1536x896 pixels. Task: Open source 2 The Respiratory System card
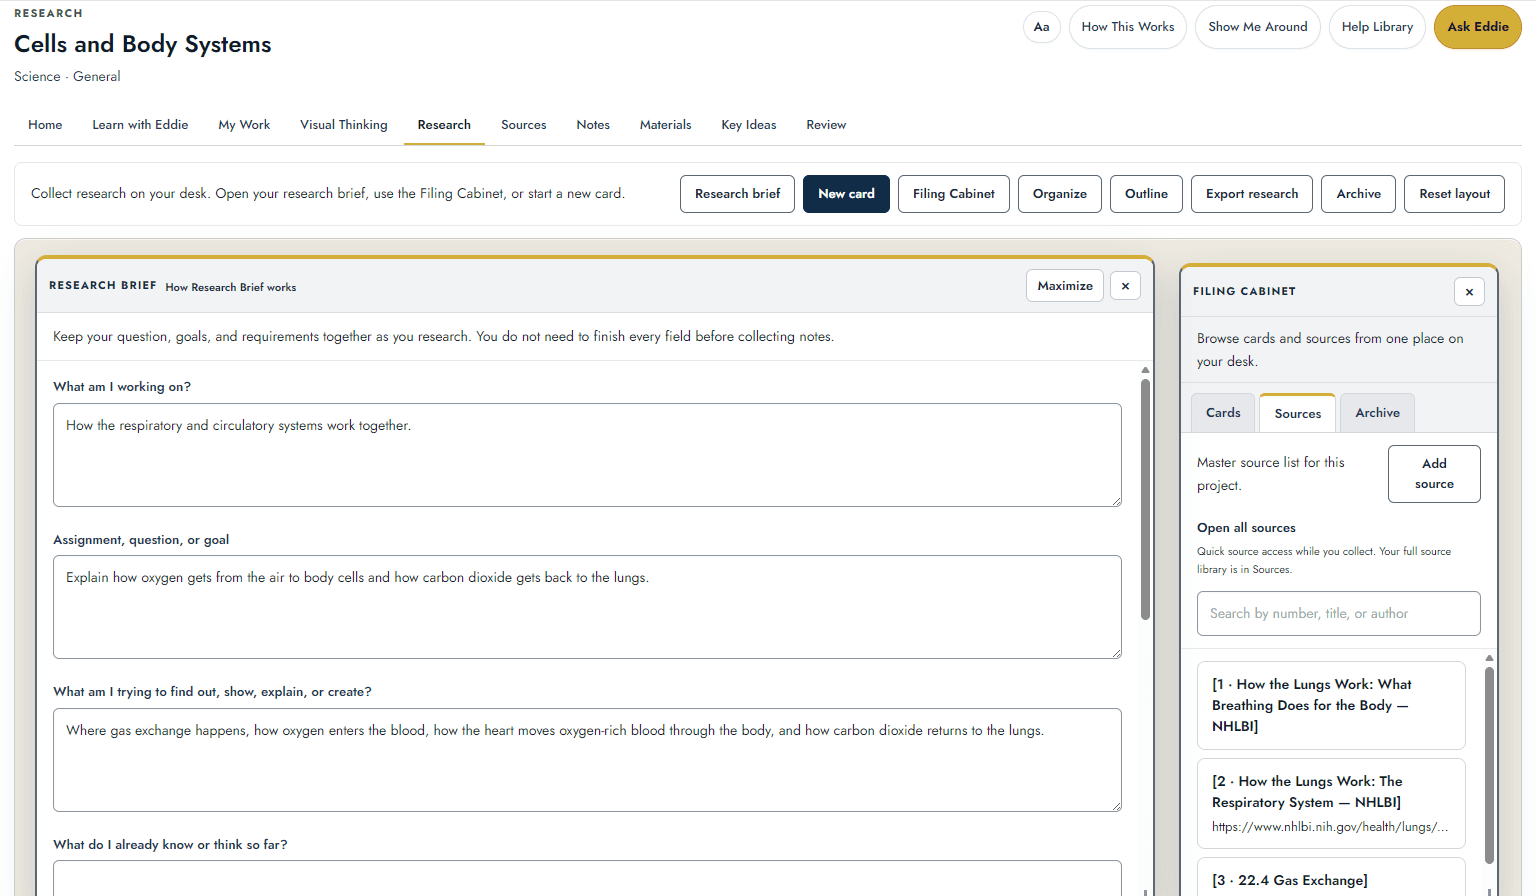[x=1331, y=803]
